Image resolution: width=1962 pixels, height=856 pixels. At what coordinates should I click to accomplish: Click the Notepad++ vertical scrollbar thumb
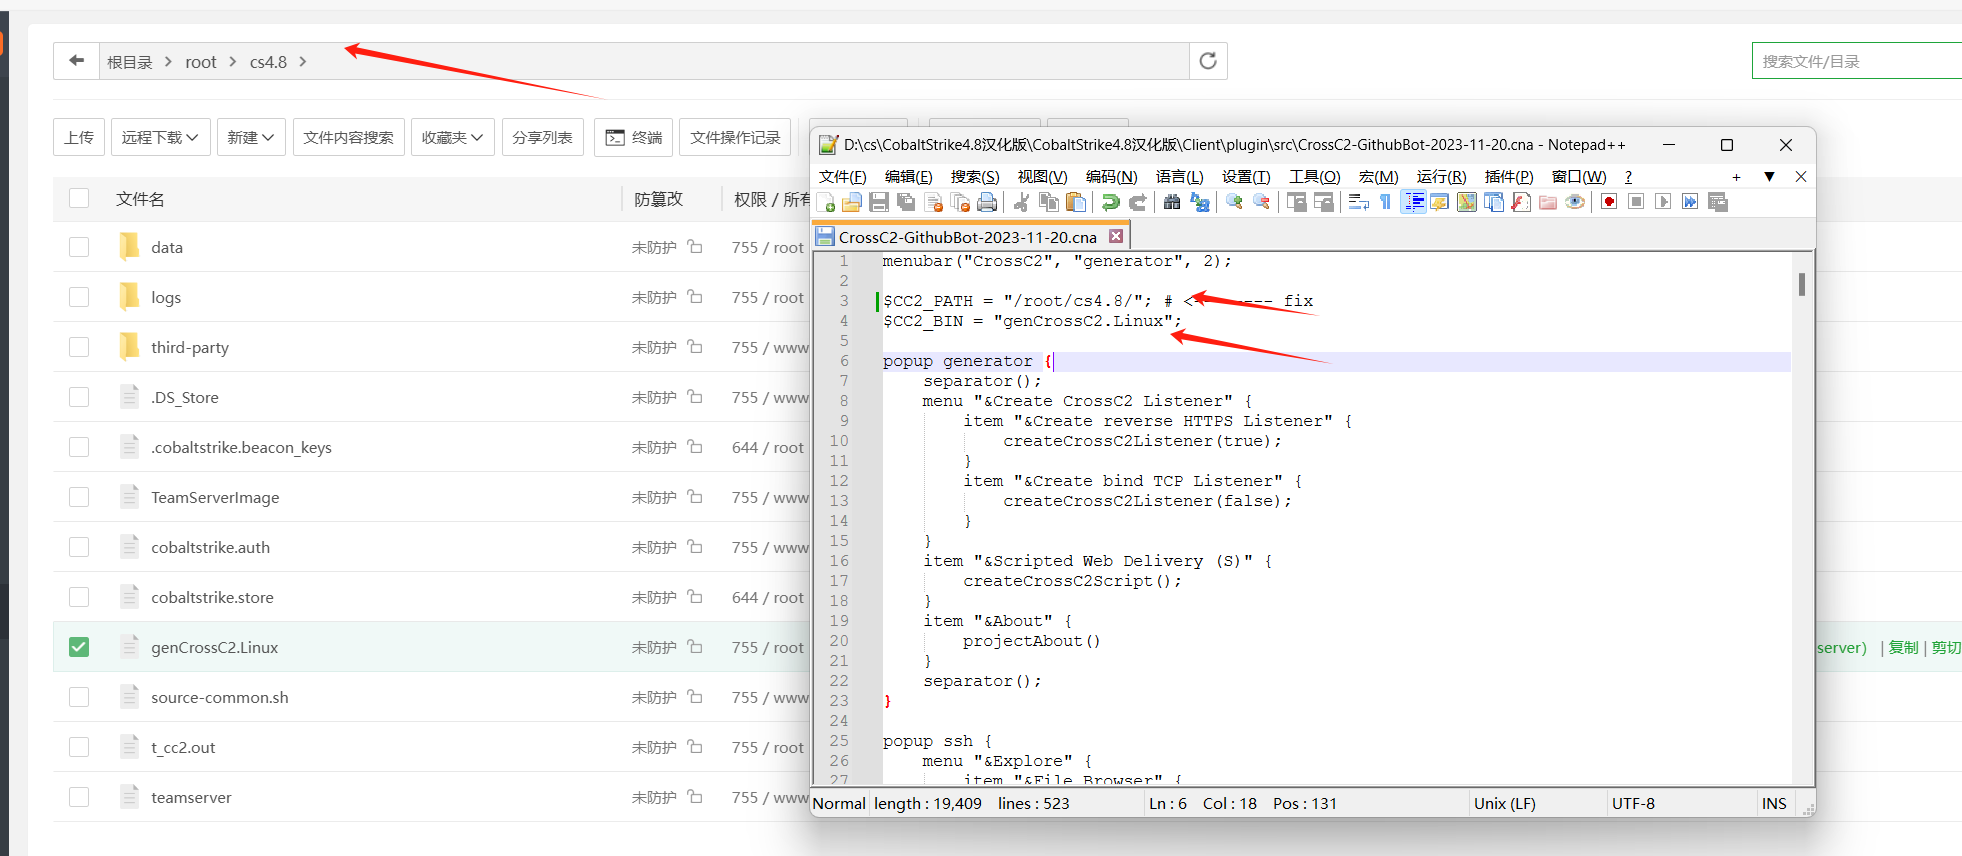point(1802,285)
